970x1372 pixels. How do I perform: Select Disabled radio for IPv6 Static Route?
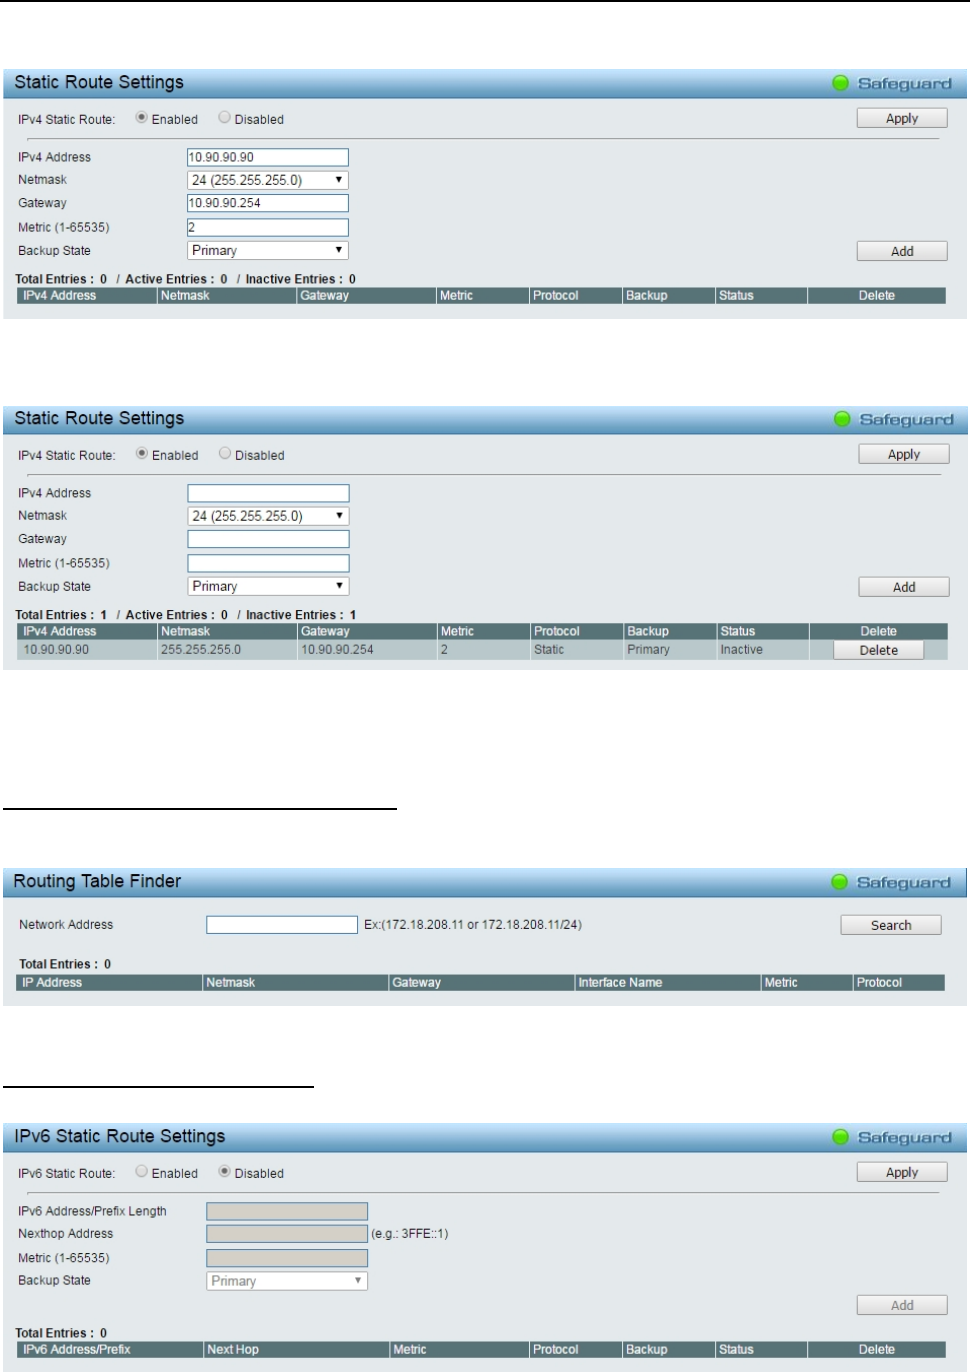click(224, 1172)
